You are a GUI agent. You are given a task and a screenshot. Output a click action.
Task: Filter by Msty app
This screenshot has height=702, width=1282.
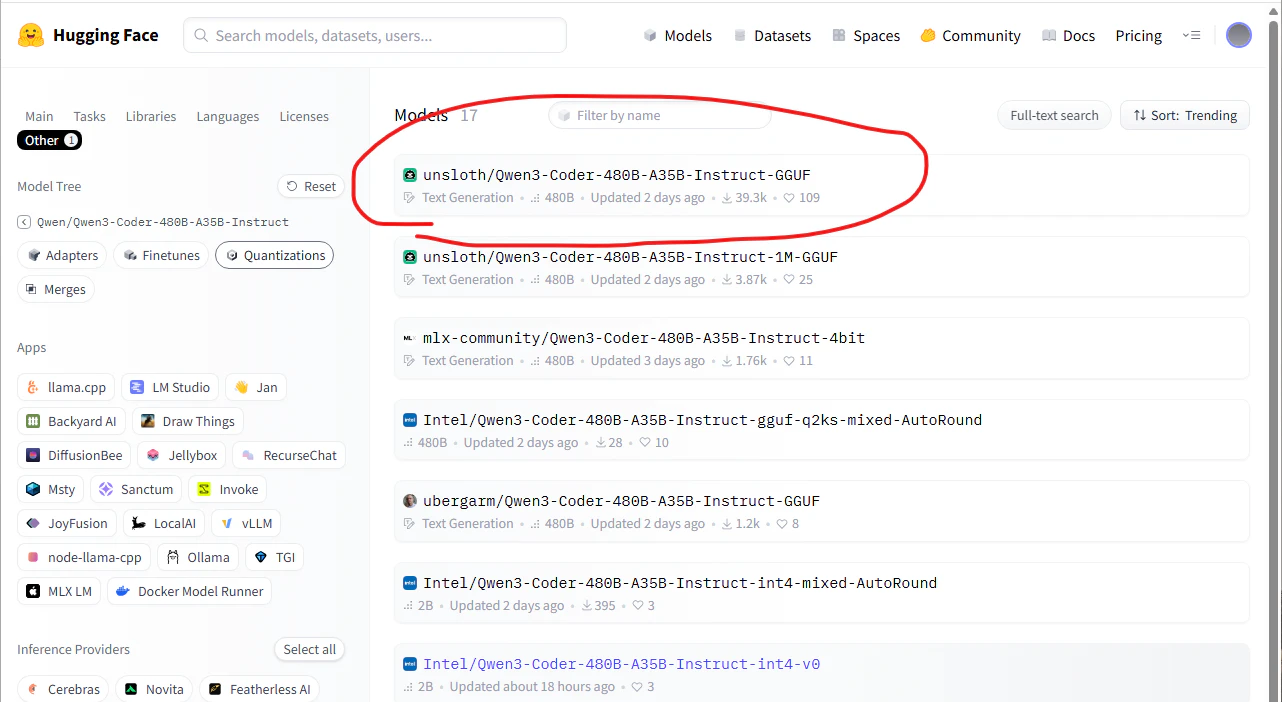[x=51, y=489]
